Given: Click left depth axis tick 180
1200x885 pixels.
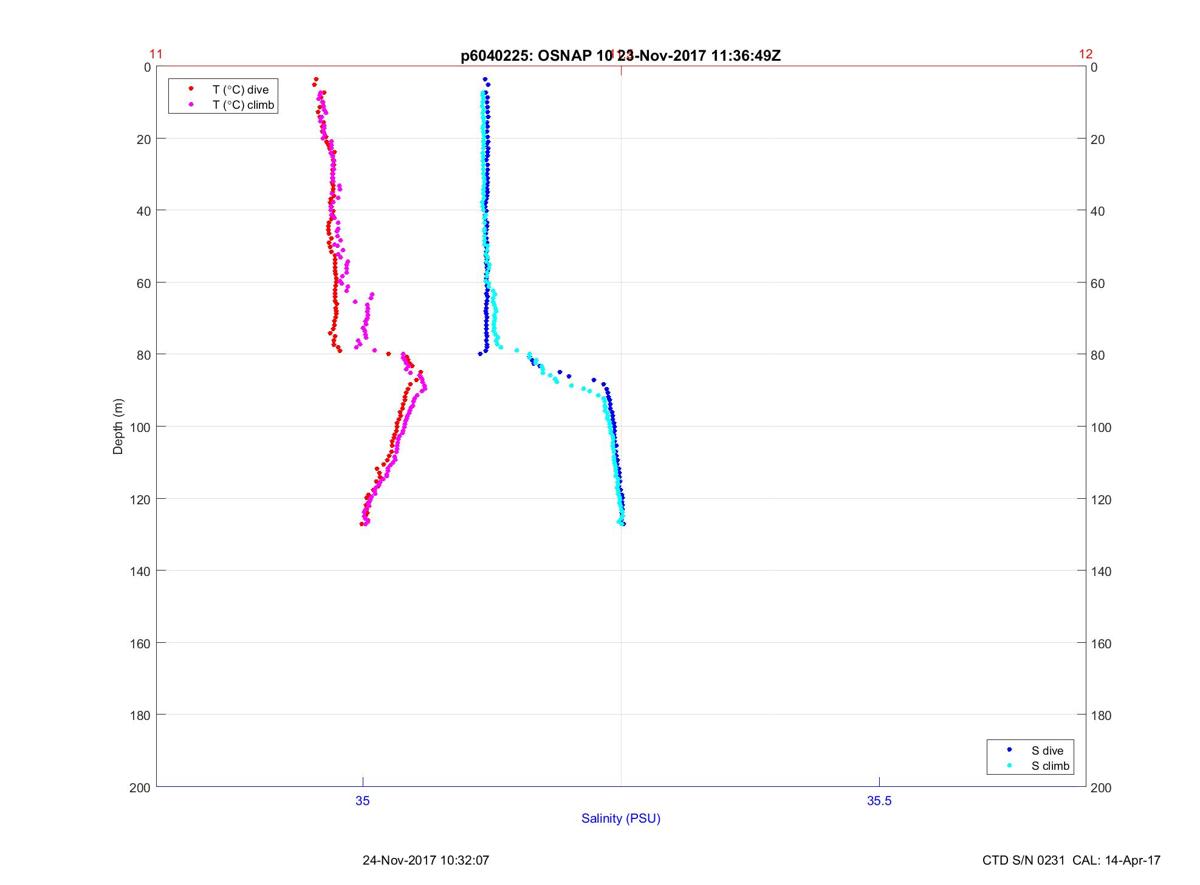Looking at the screenshot, I should click(x=141, y=715).
